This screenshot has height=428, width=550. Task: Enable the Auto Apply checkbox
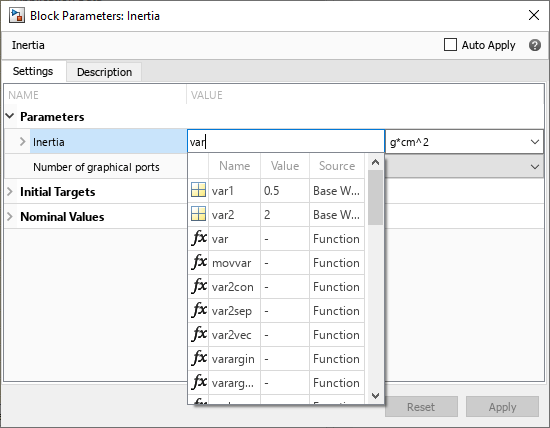coord(450,45)
